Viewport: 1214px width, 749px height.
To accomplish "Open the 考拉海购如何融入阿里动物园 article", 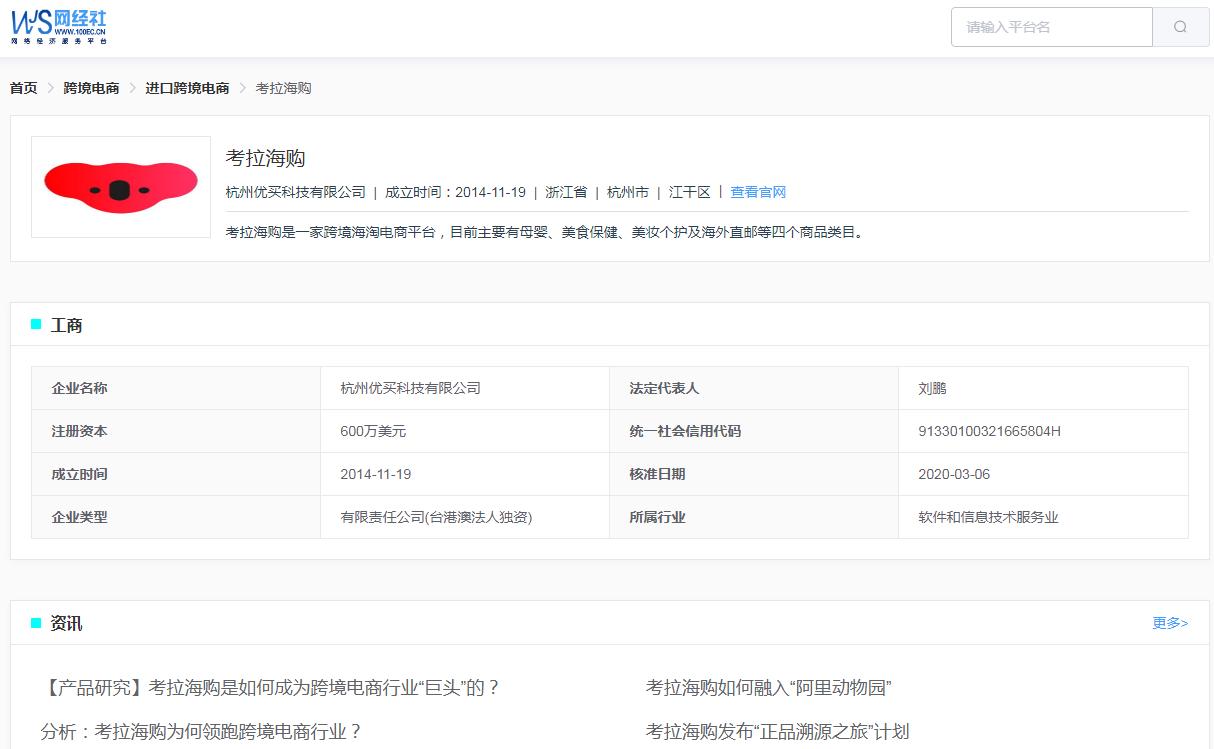I will point(770,687).
